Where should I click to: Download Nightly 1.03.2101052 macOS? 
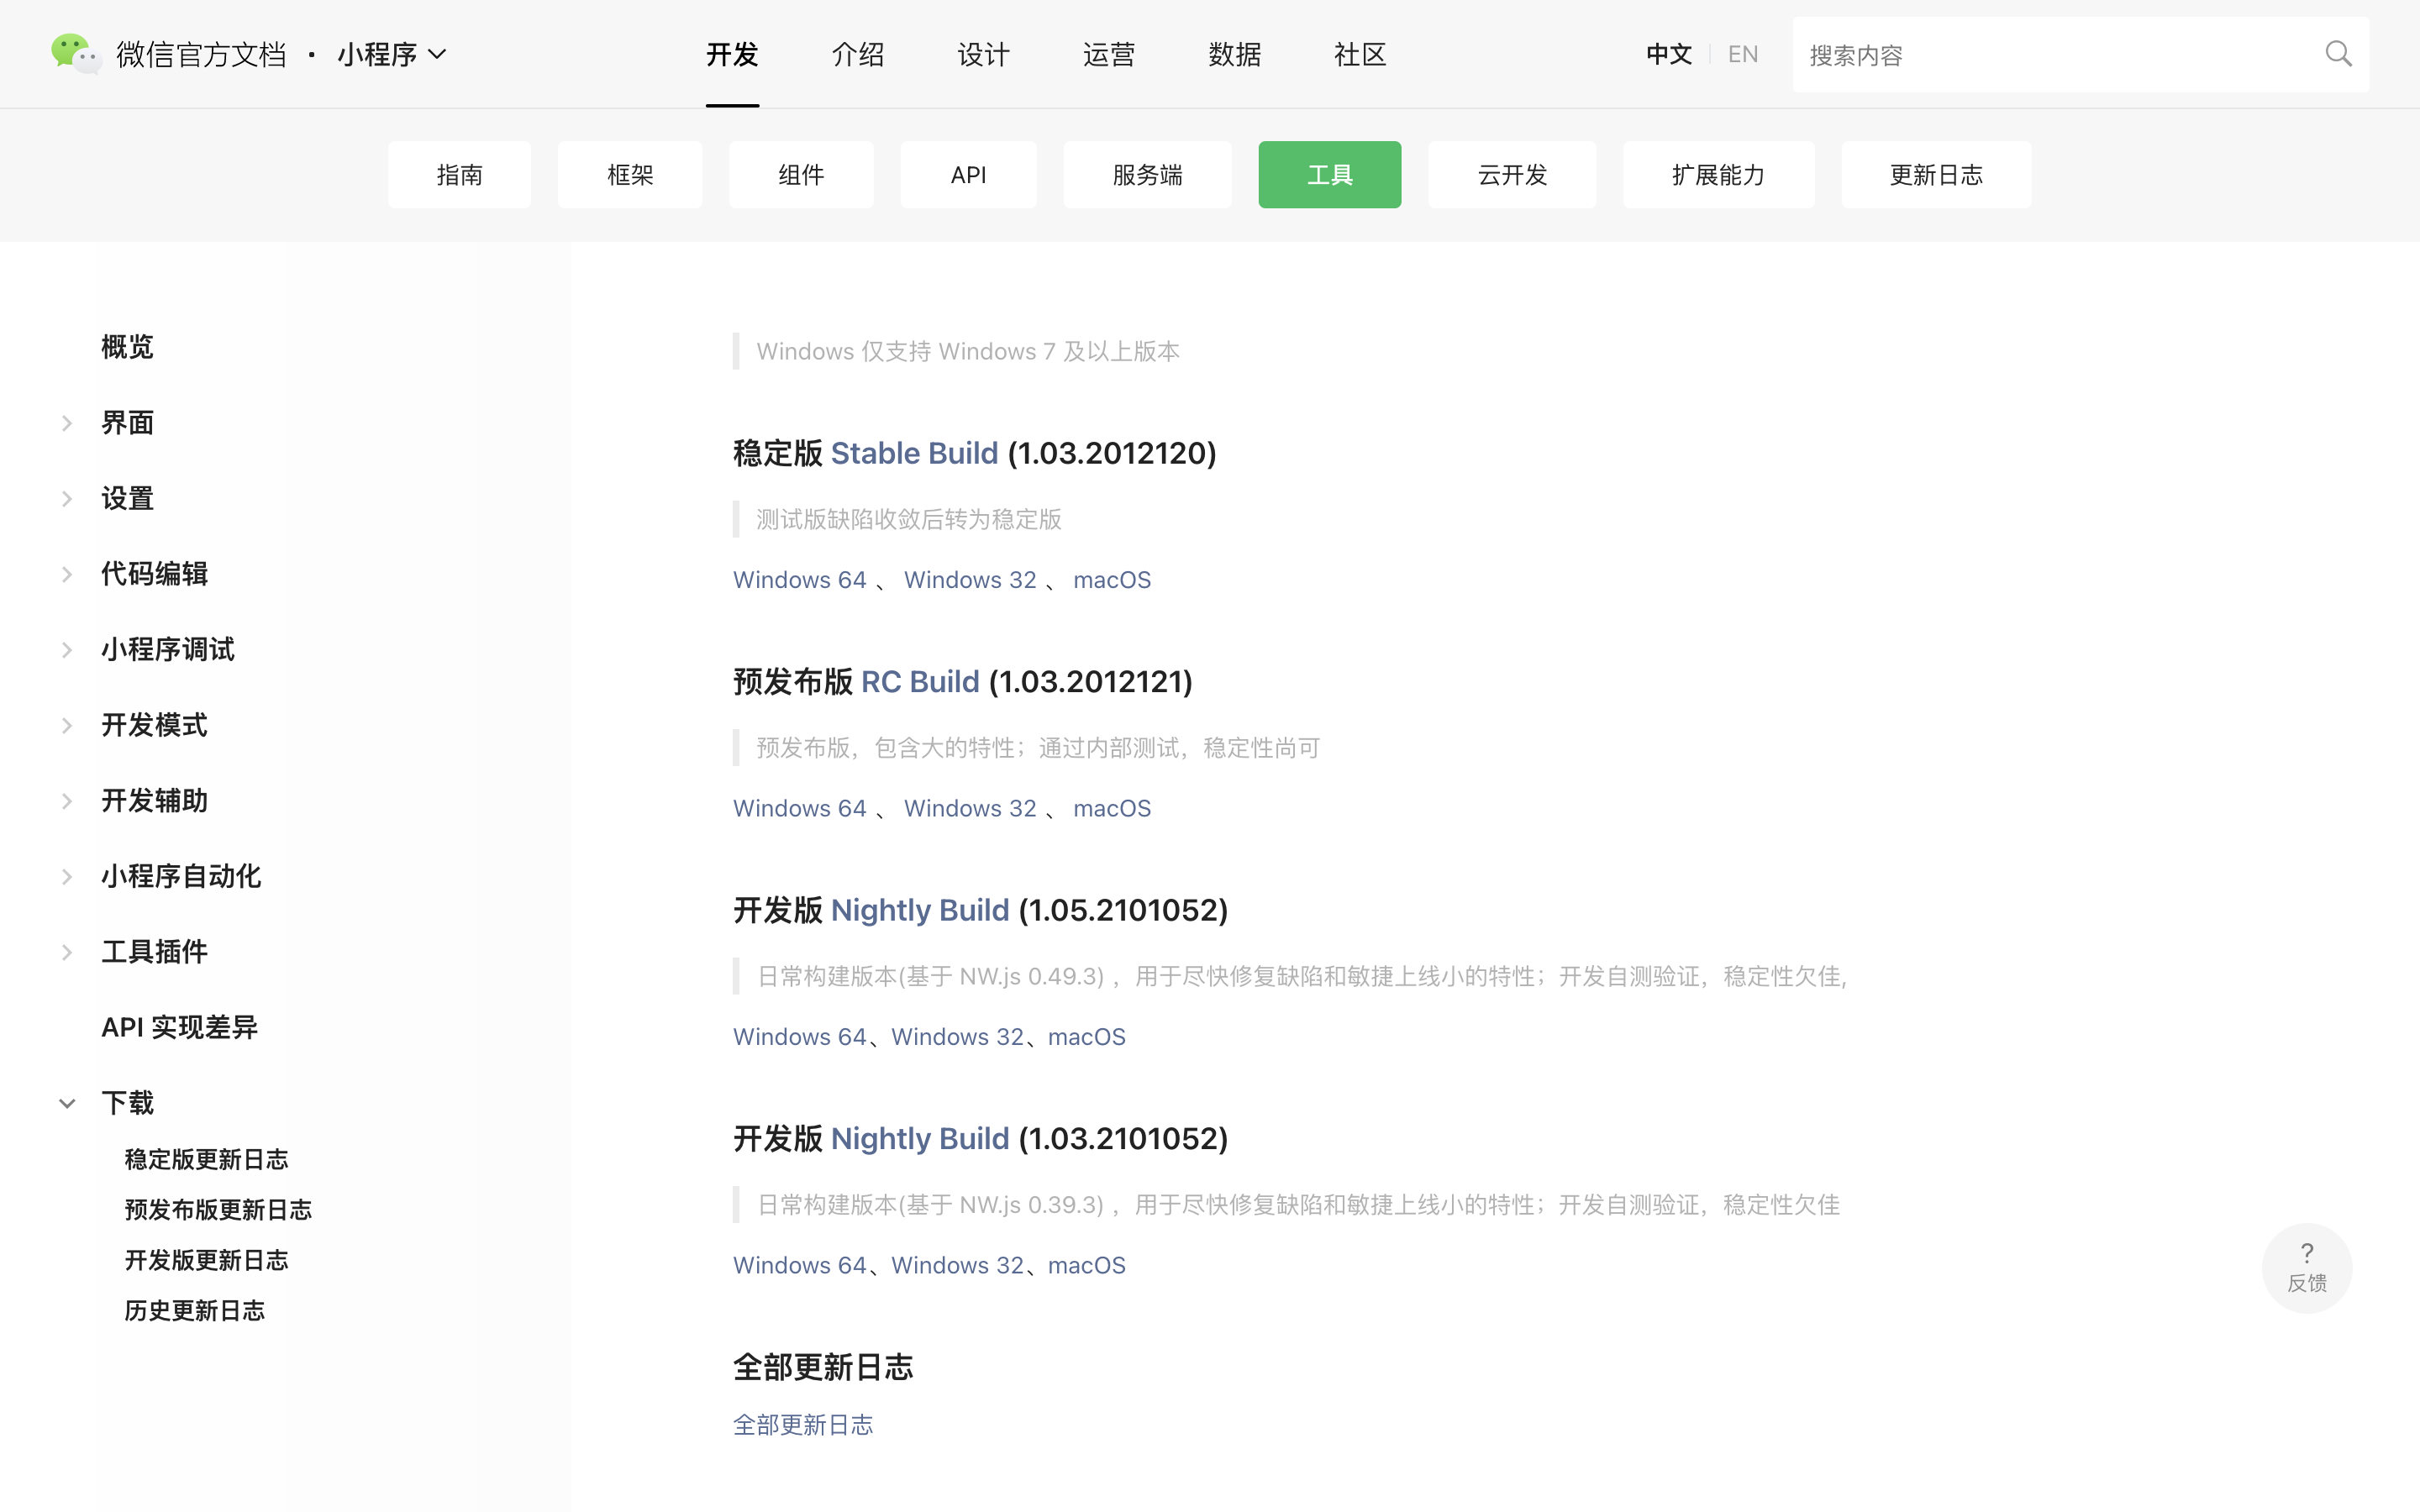point(1087,1265)
